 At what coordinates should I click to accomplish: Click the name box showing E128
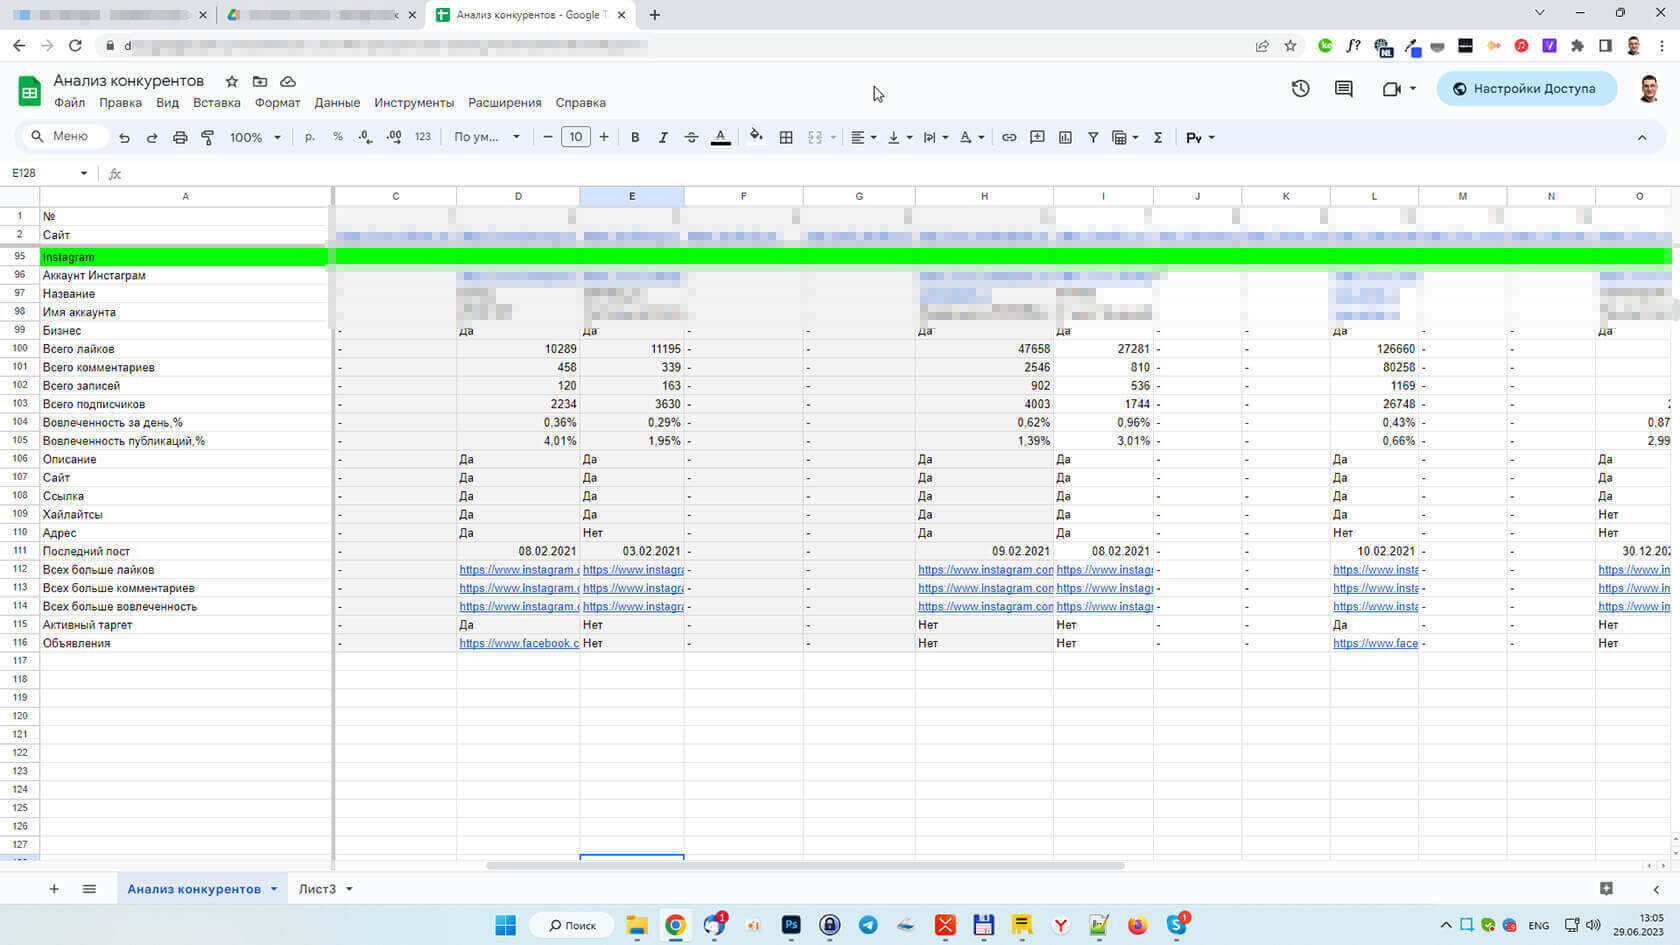click(x=48, y=173)
